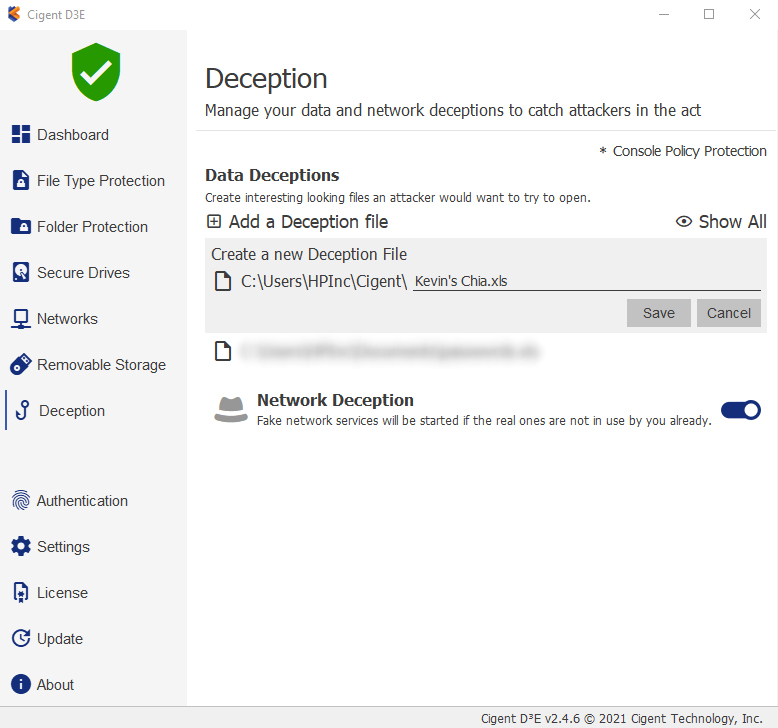
Task: Click the Show All text
Action: click(732, 222)
